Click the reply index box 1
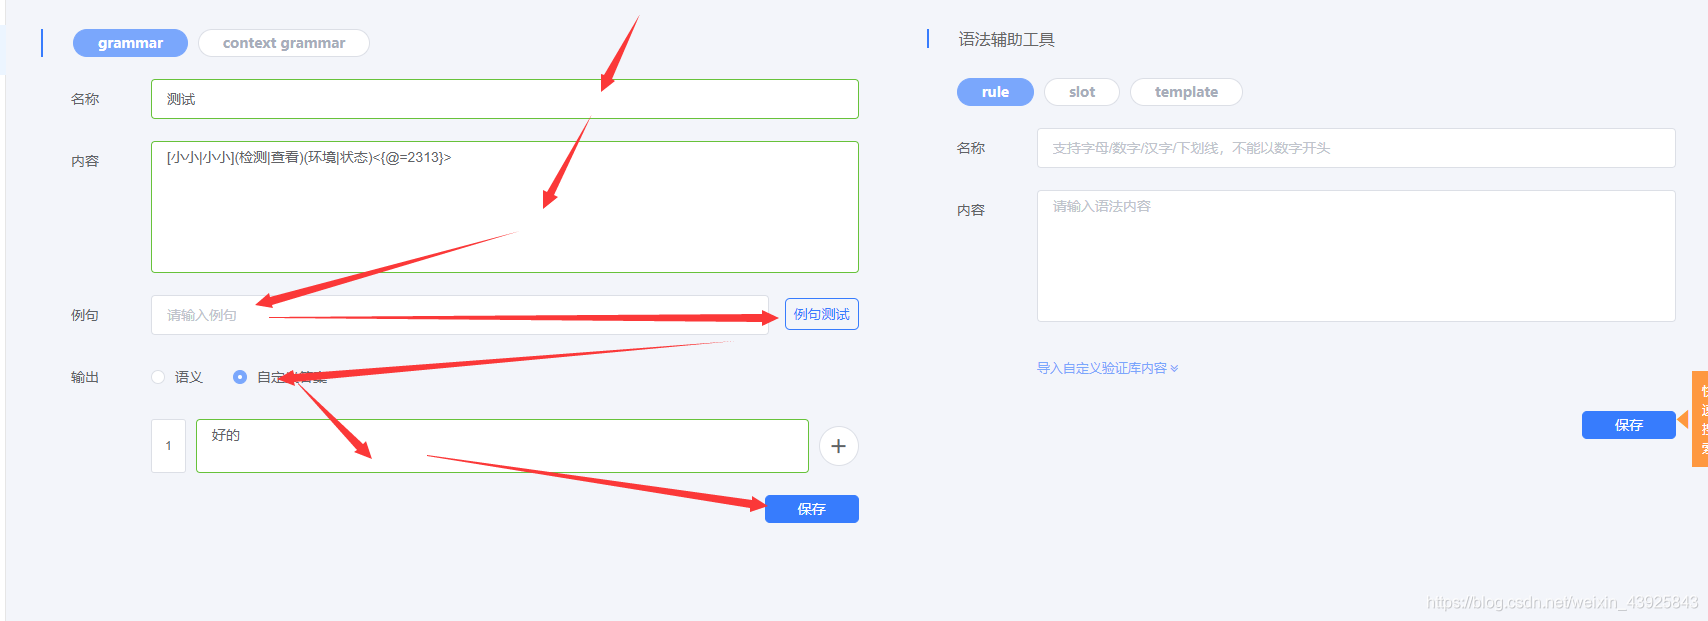This screenshot has width=1708, height=621. [x=168, y=446]
